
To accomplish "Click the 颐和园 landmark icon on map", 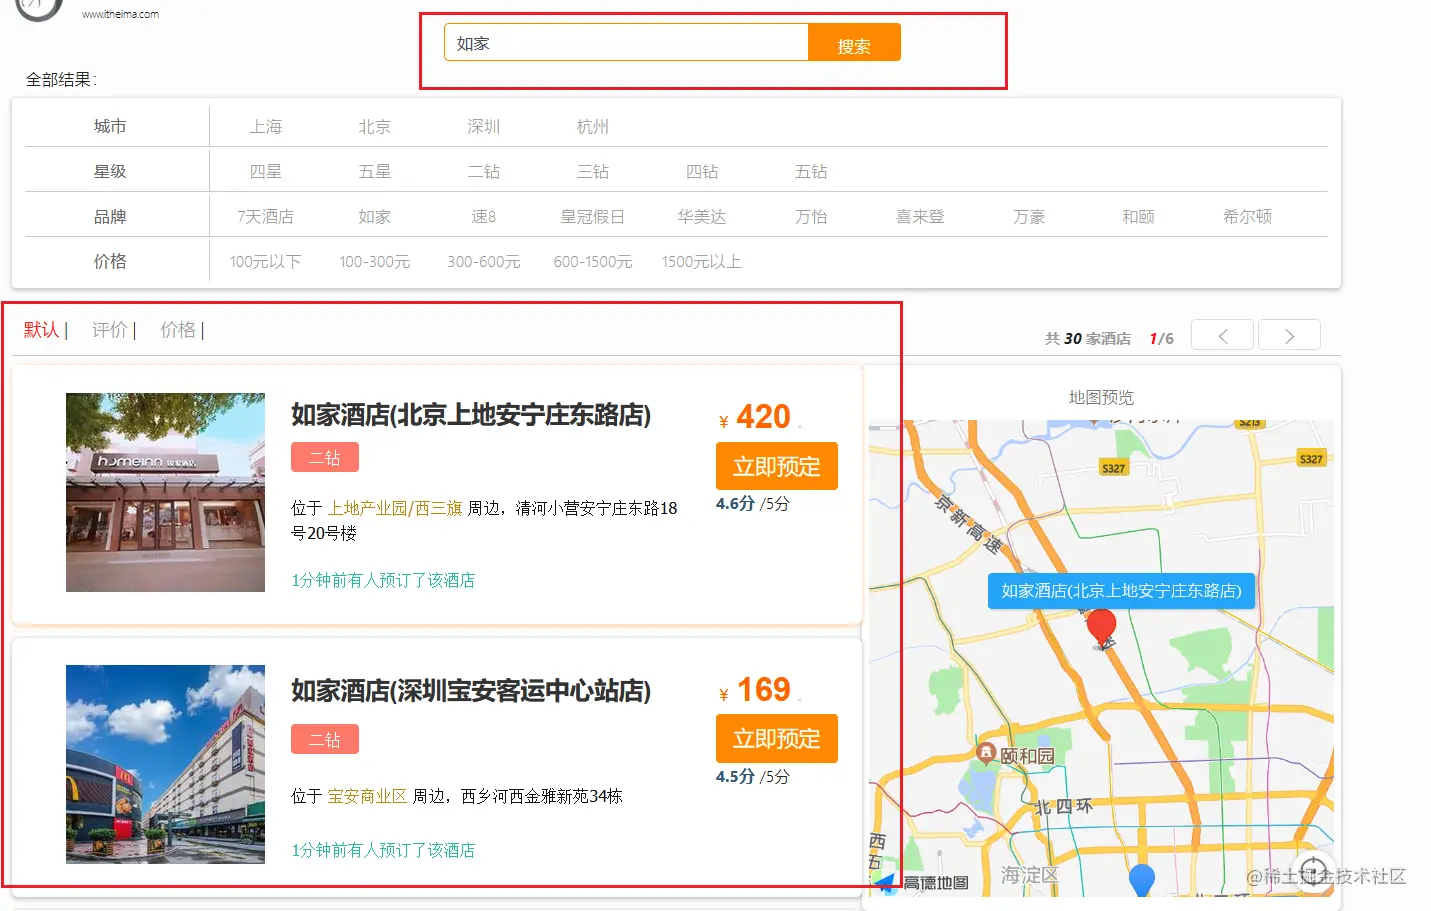I will [x=986, y=754].
